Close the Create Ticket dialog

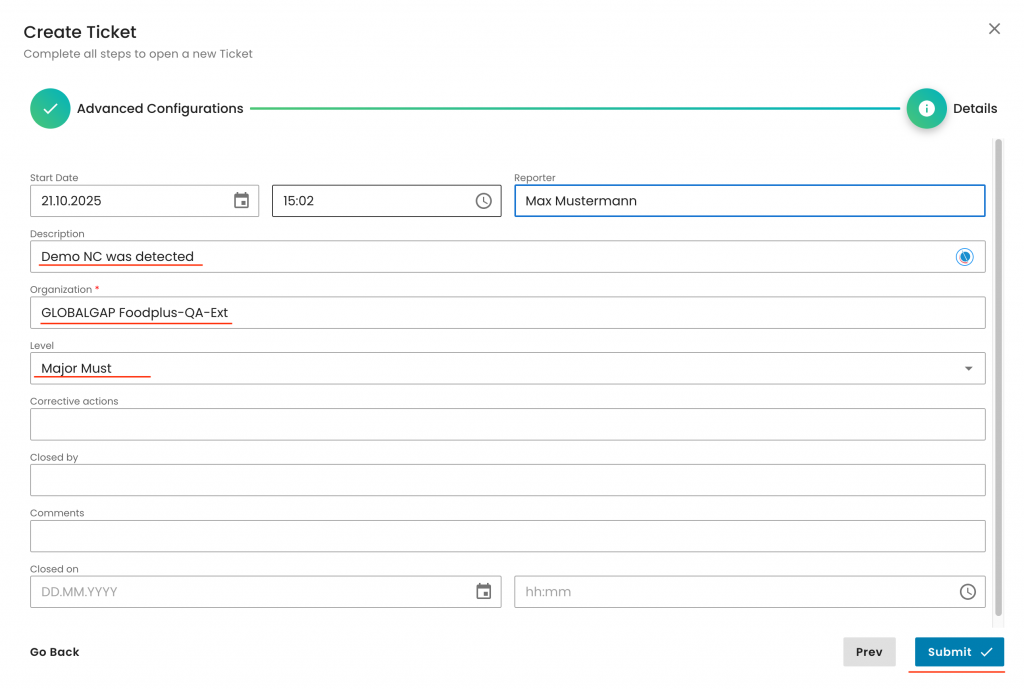(994, 29)
